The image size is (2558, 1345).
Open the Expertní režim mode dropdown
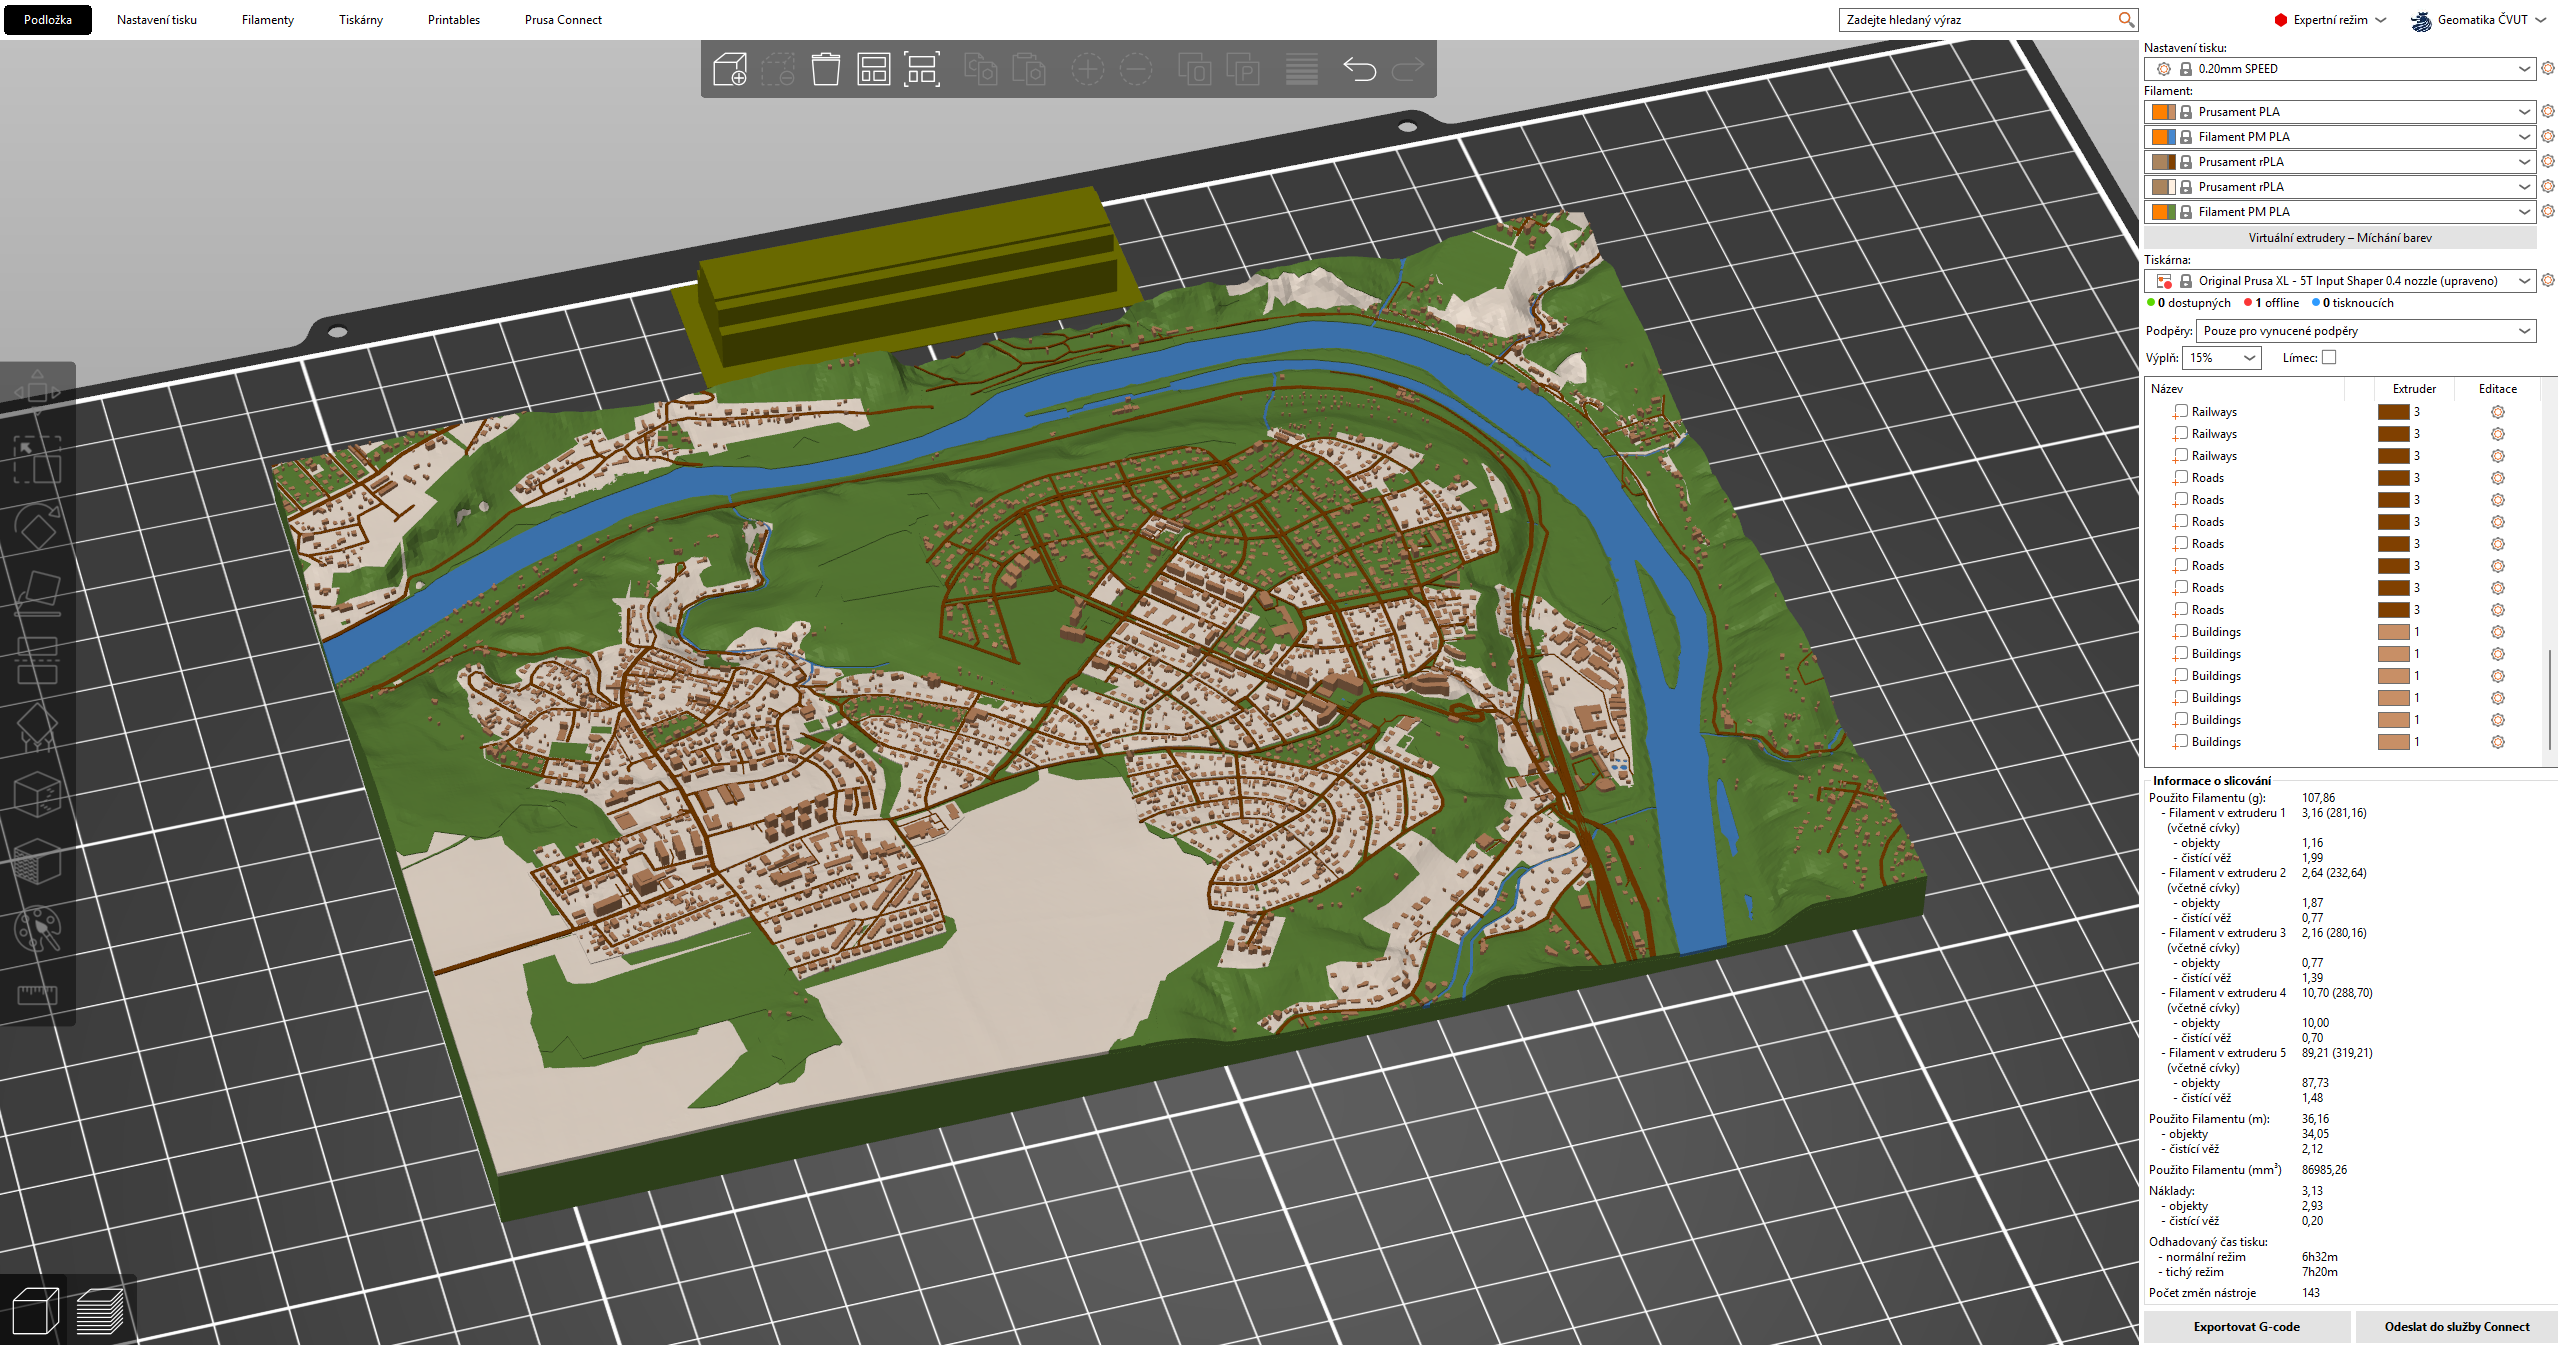tap(2330, 20)
